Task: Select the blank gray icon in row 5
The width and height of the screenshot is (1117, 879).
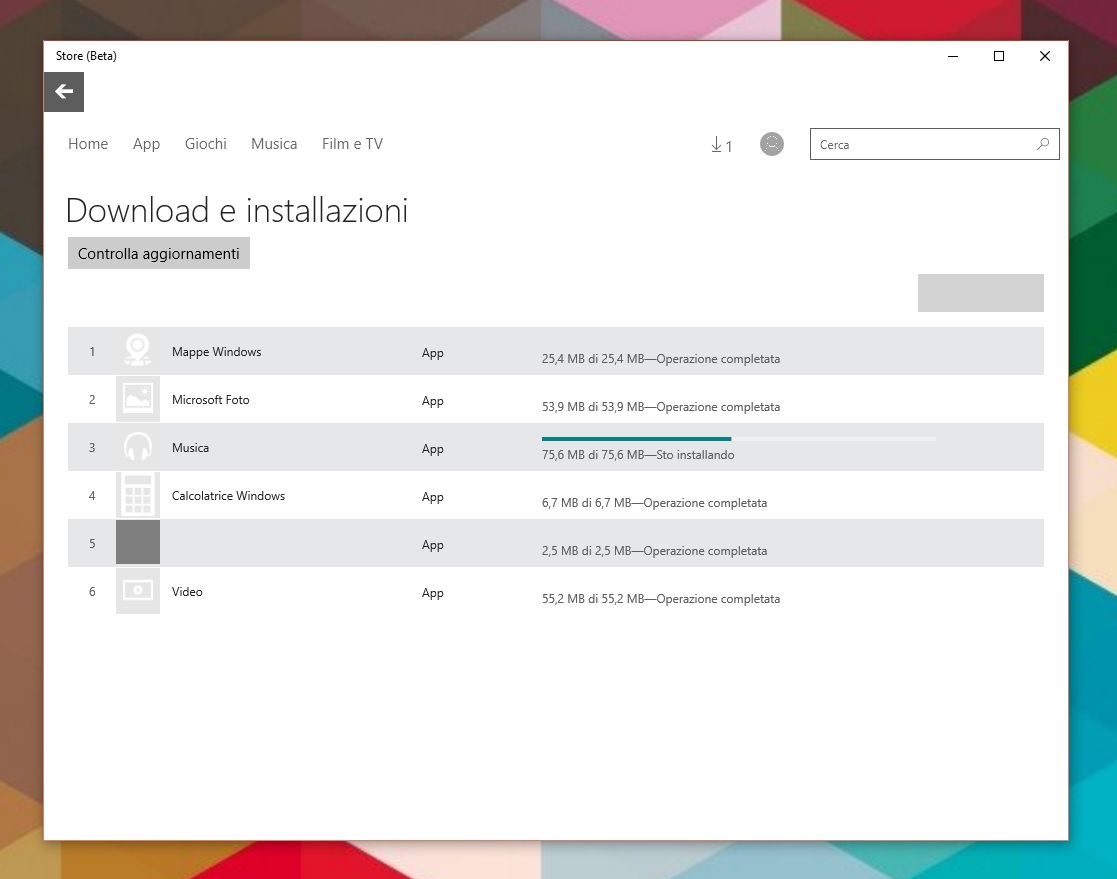Action: coord(137,543)
